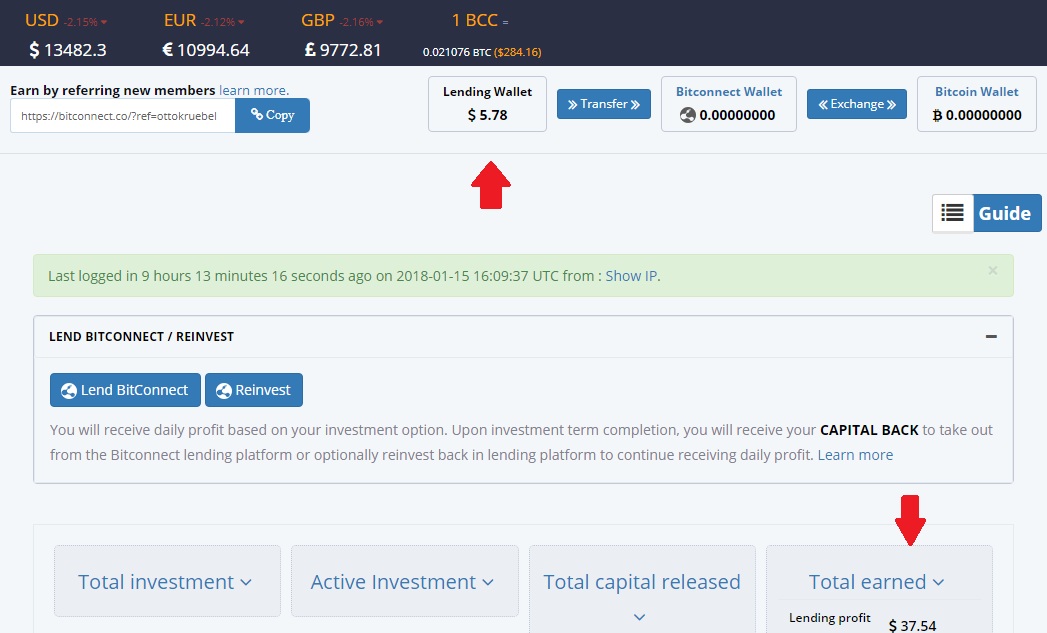
Task: Click the Exchange button
Action: tap(857, 104)
